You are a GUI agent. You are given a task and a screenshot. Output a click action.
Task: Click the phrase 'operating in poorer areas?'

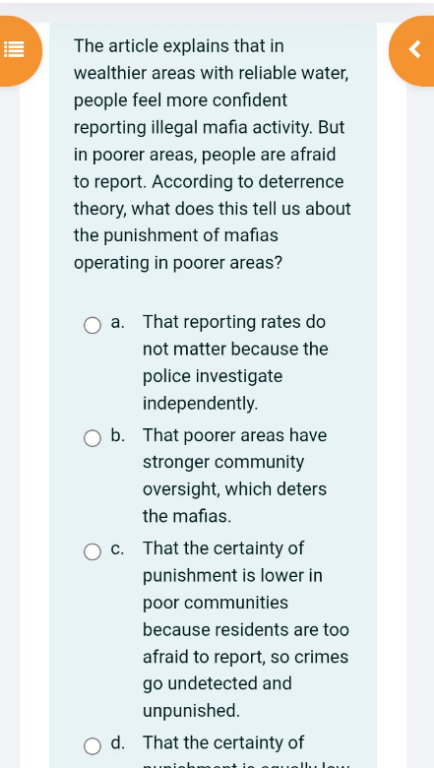coord(178,263)
